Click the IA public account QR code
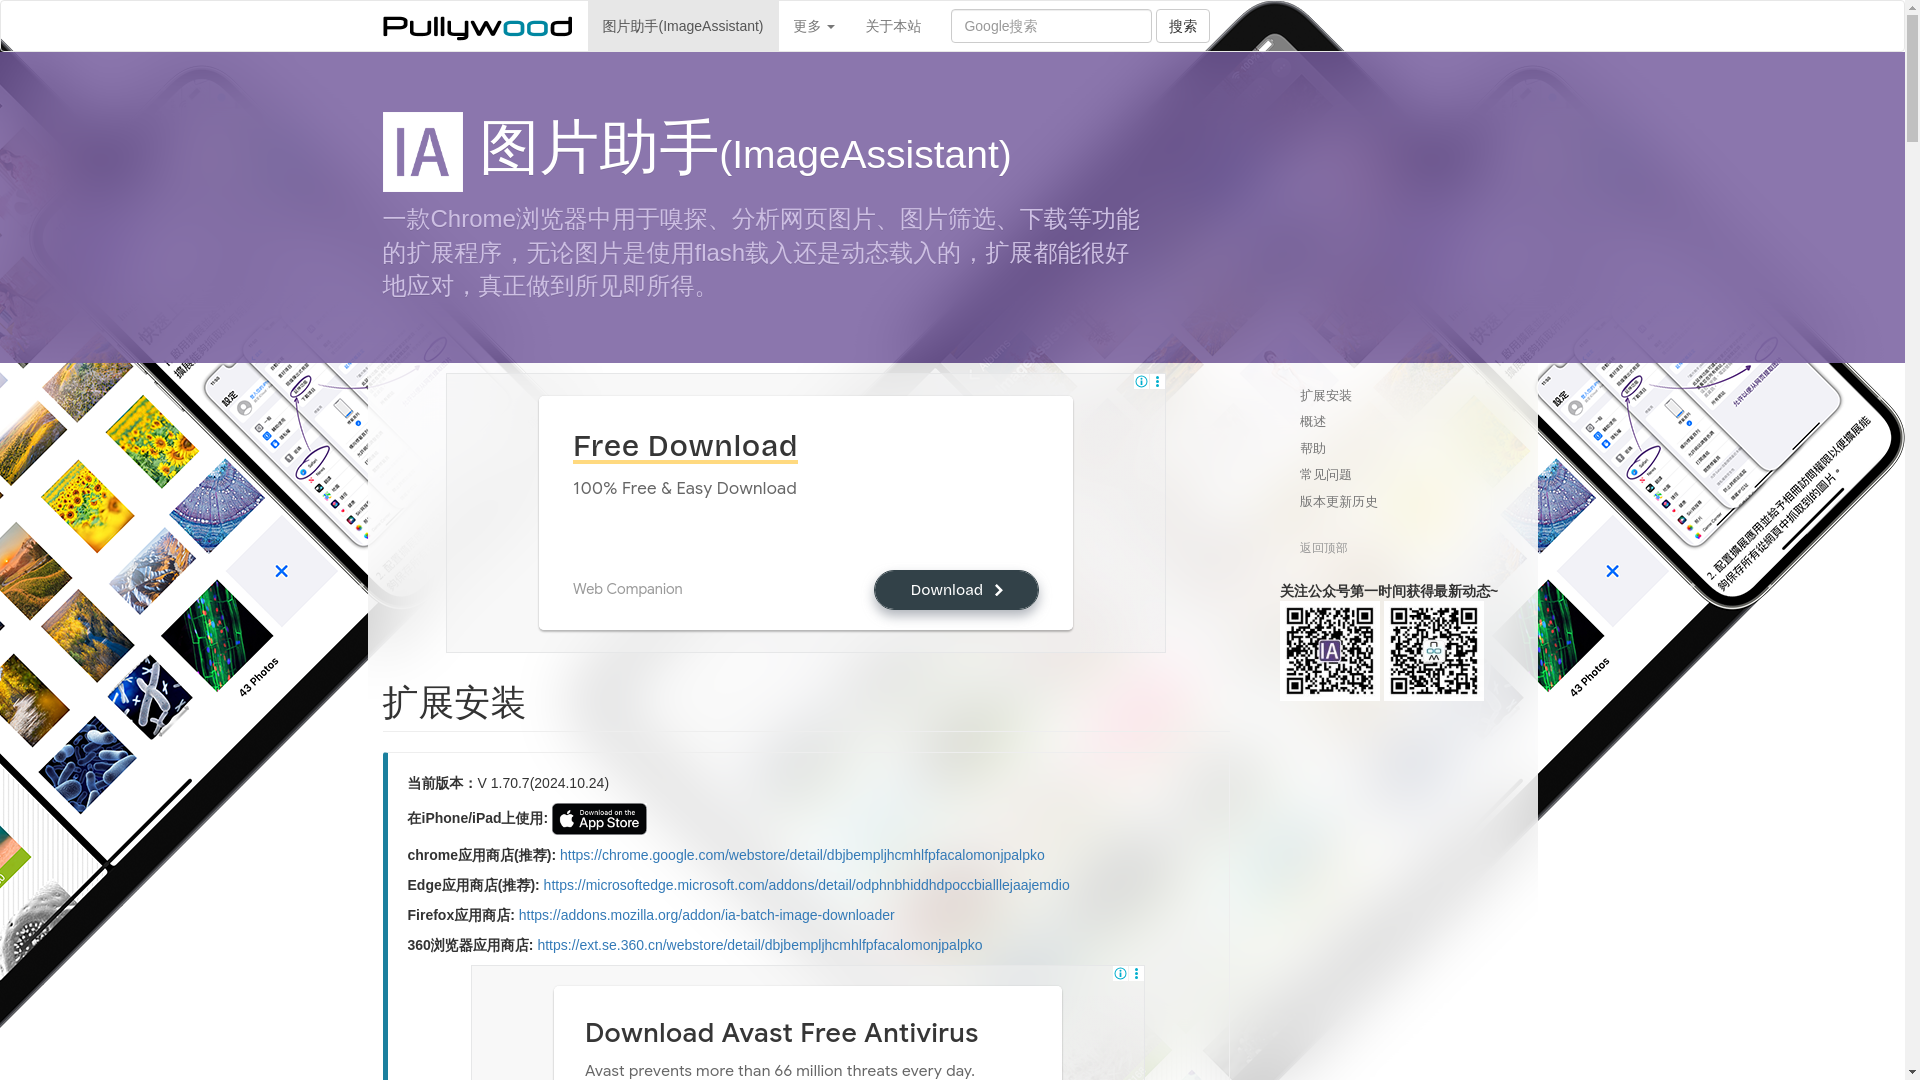The image size is (1920, 1080). point(1330,651)
